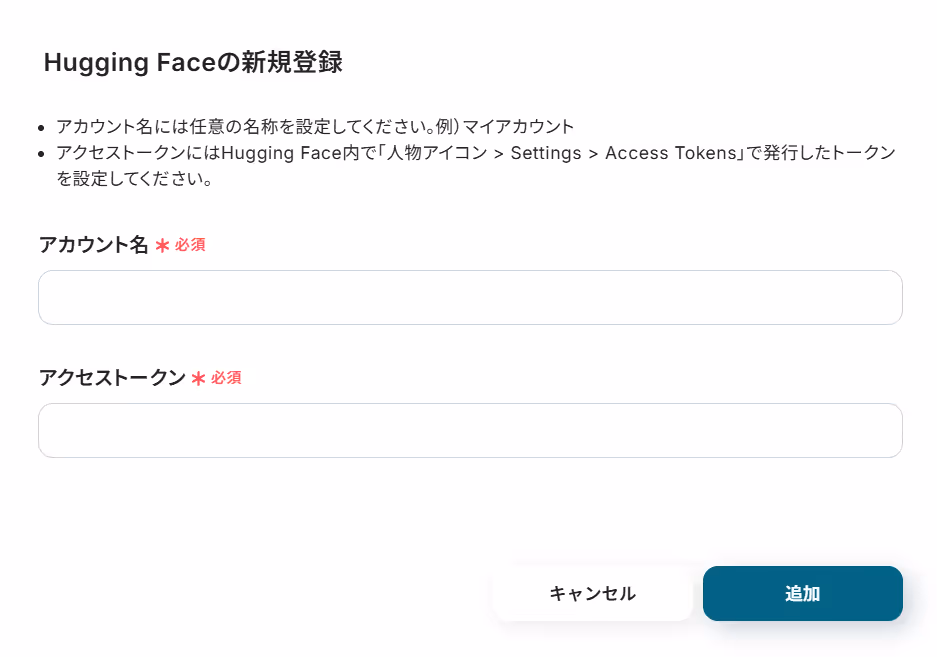The width and height of the screenshot is (937, 657).
Task: Click the 必須 marker next to アクセストークン
Action: [226, 377]
